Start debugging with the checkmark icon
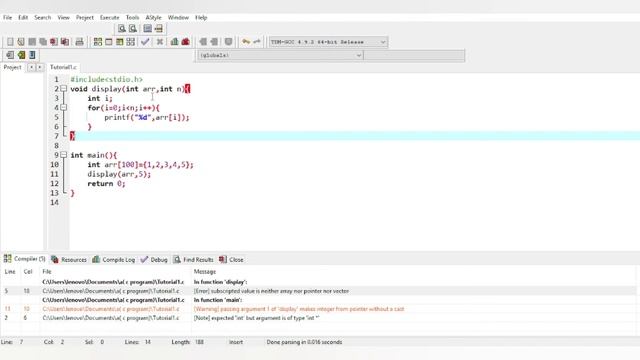This screenshot has height=360, width=640. coord(145,42)
